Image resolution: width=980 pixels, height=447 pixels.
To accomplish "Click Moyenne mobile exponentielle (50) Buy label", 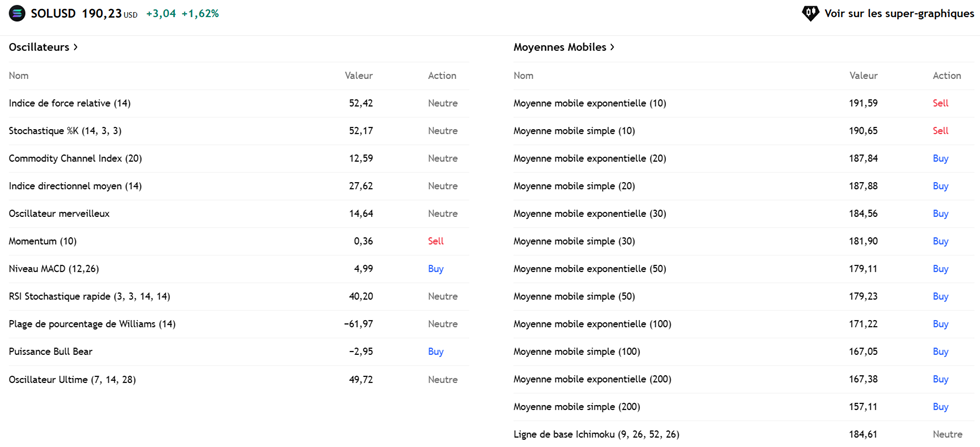I will click(940, 269).
